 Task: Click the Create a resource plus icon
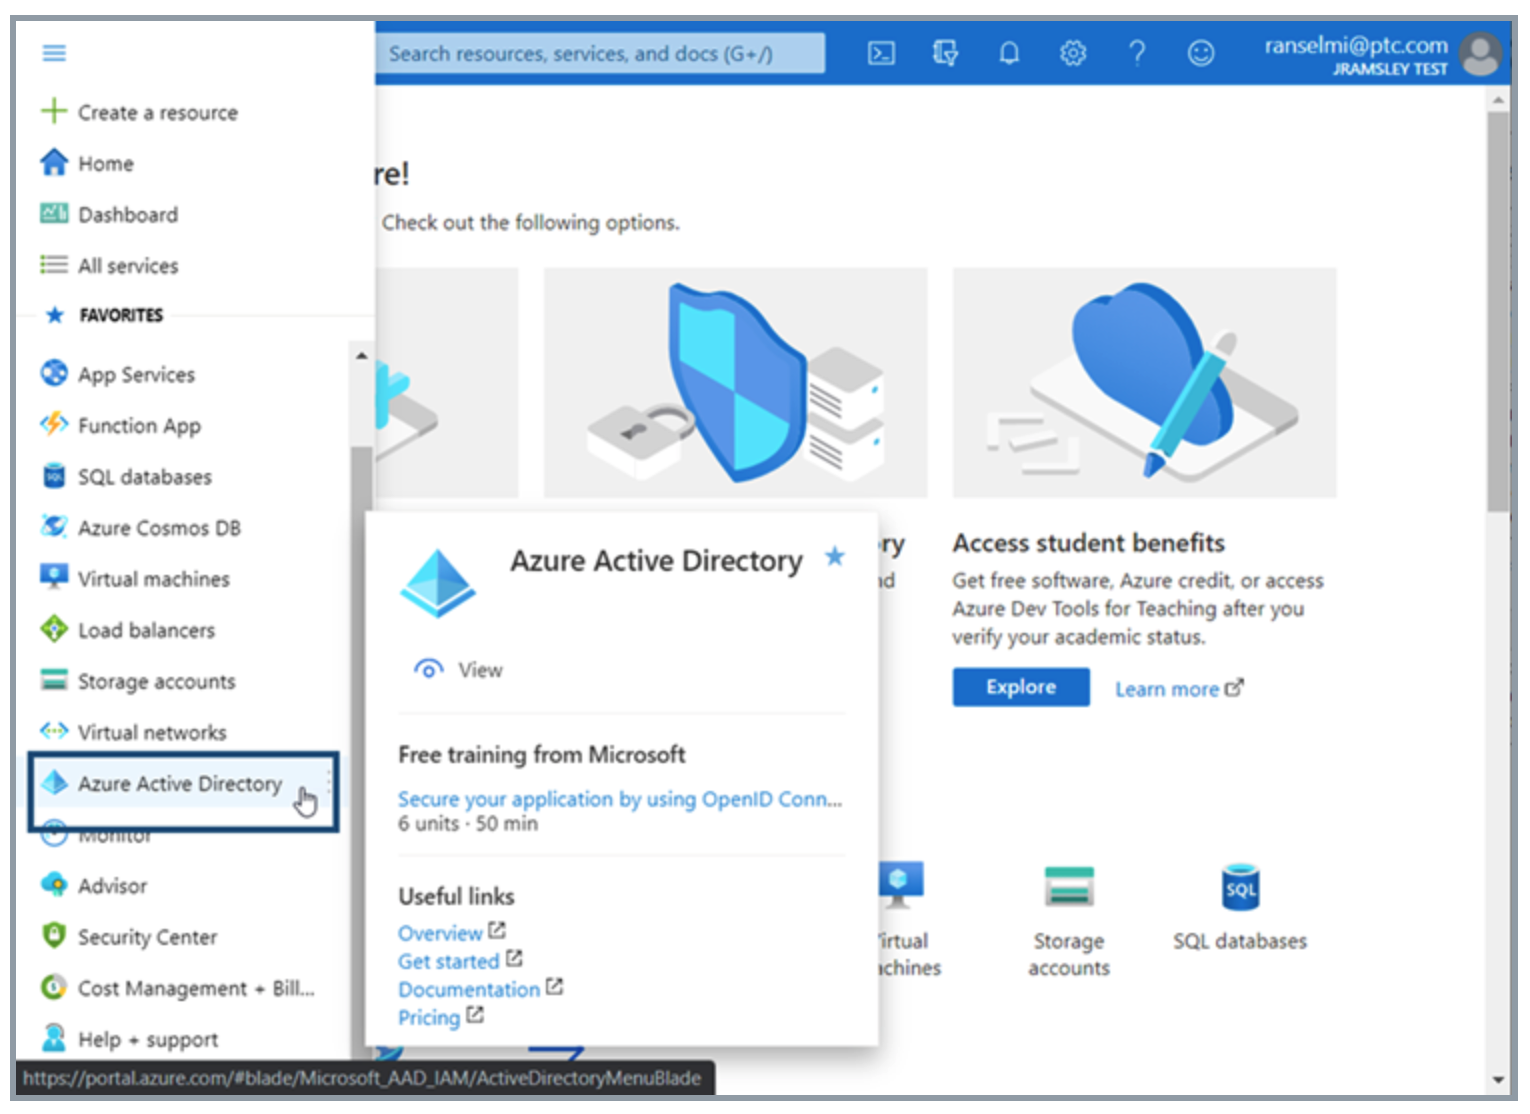pos(54,111)
